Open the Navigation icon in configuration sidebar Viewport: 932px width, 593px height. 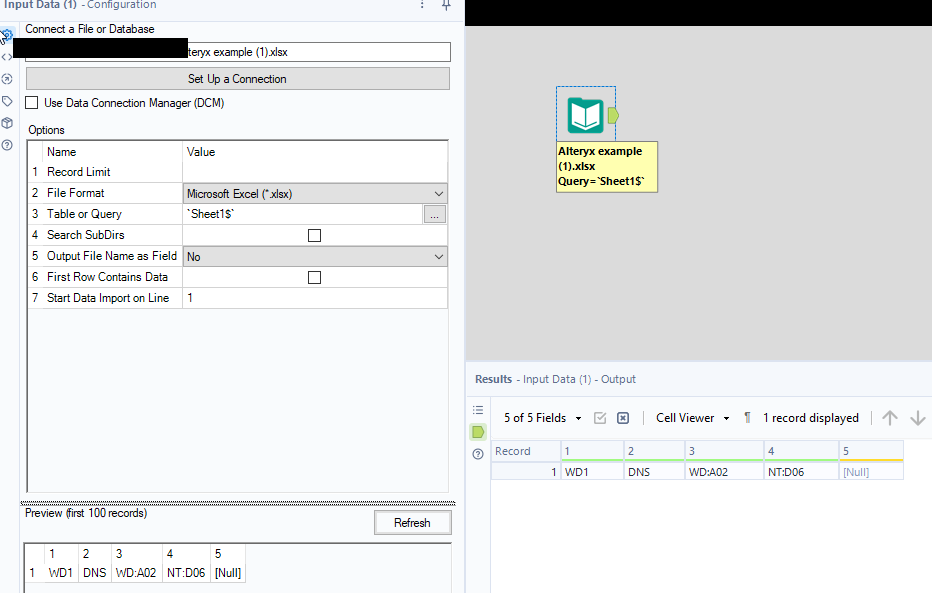(7, 79)
